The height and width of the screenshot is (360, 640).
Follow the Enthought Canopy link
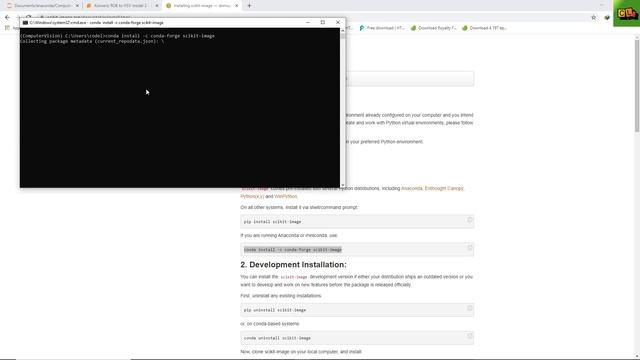[444, 189]
